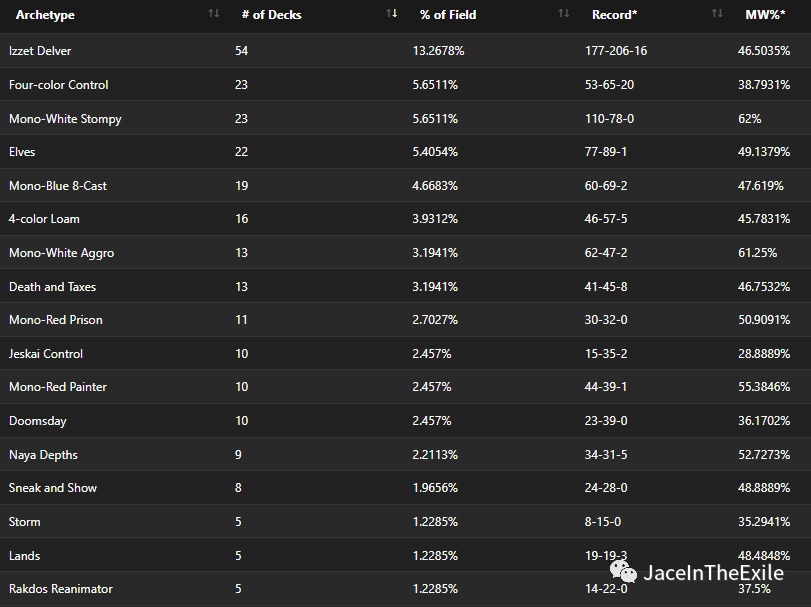Click the sort arrows beside the Record* header
The image size is (811, 607).
click(x=717, y=14)
